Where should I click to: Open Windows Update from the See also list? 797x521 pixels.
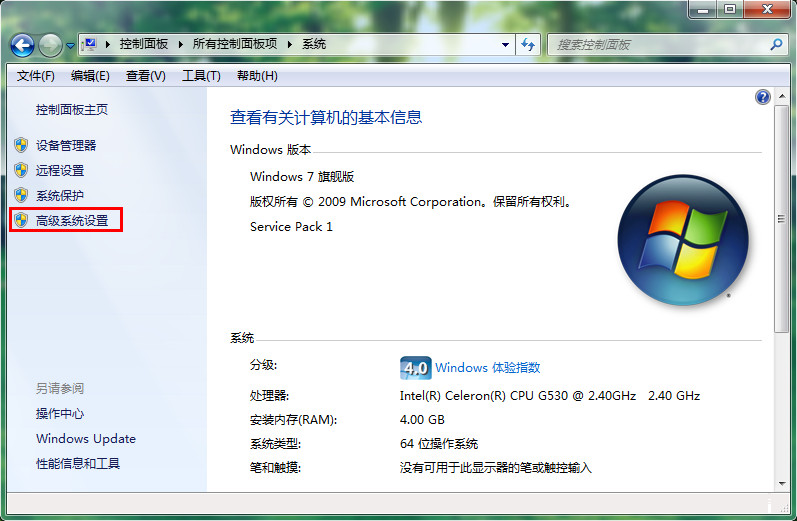(x=86, y=439)
